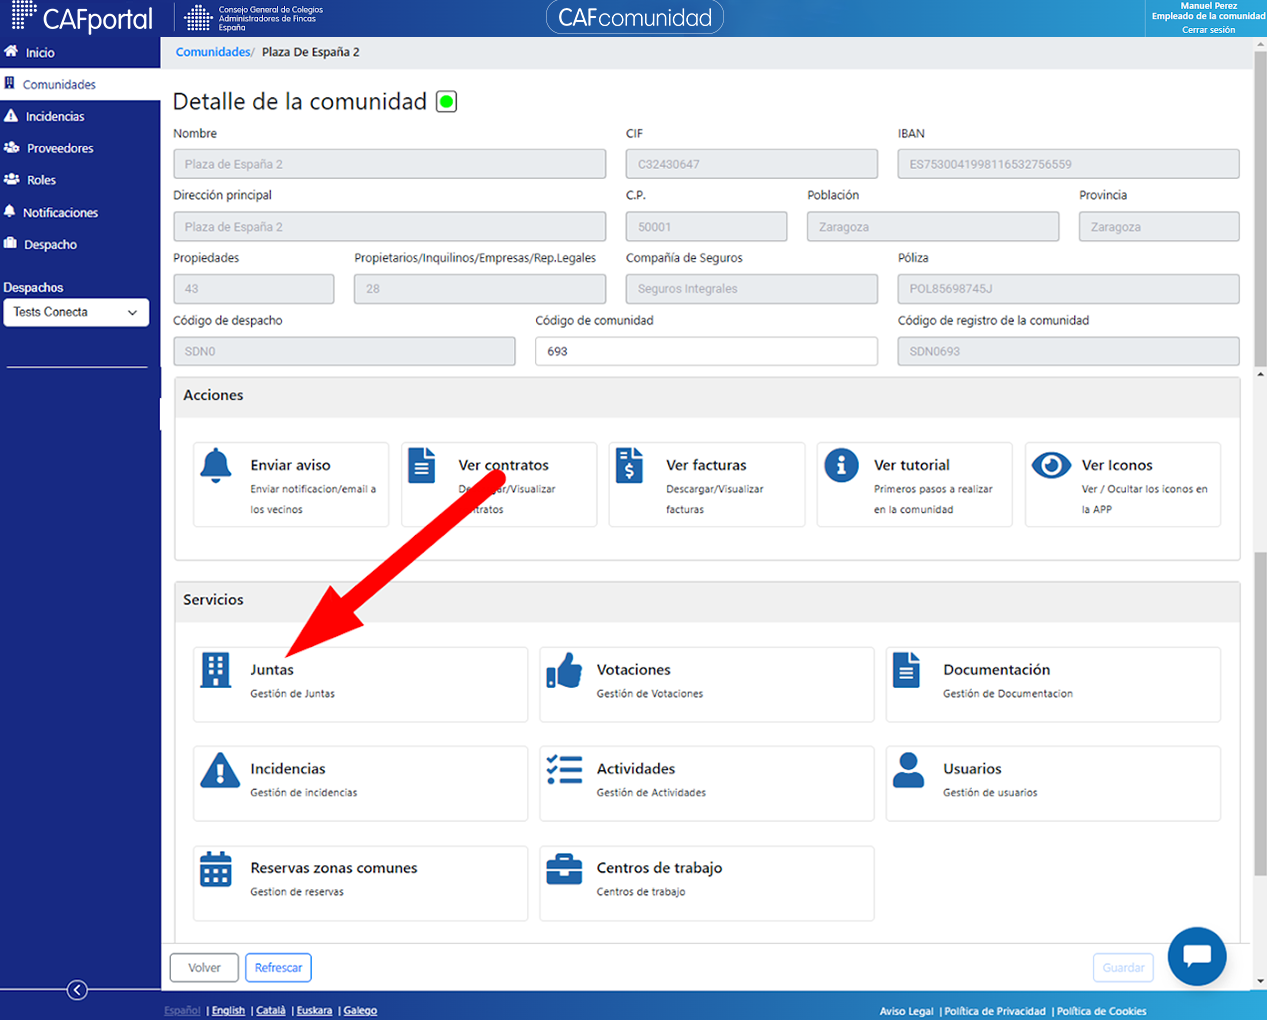The width and height of the screenshot is (1267, 1020).
Task: Toggle the green community status indicator
Action: 447,101
